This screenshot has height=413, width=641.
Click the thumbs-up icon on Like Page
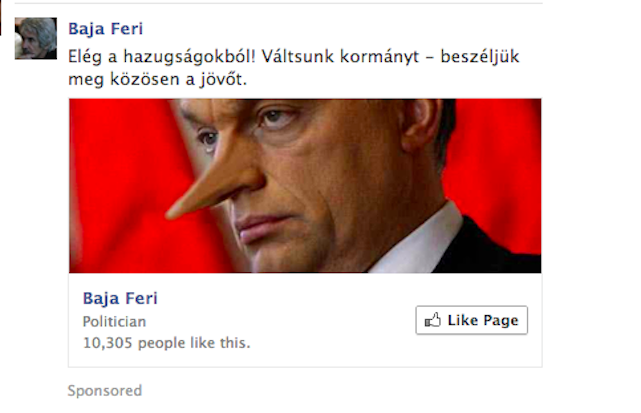(433, 320)
